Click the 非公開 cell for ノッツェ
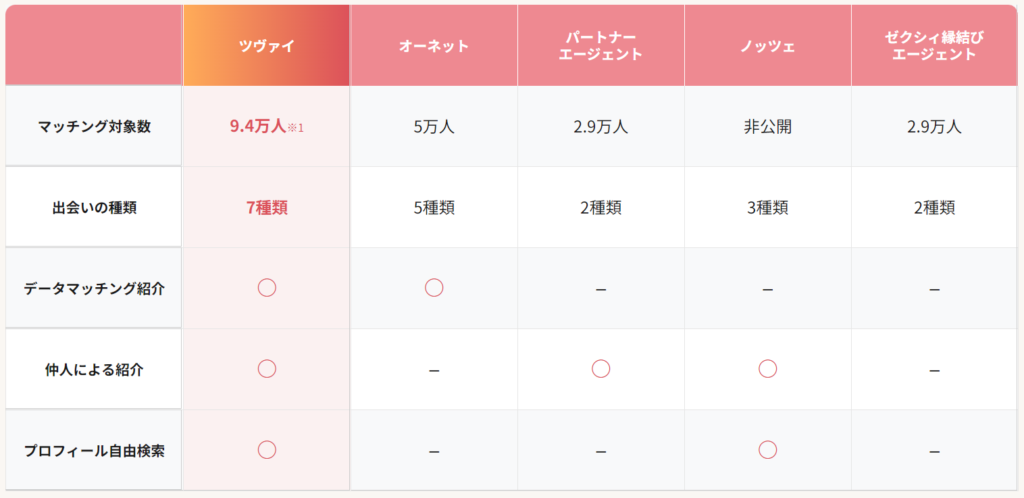Viewport: 1024px width, 498px height. [768, 127]
